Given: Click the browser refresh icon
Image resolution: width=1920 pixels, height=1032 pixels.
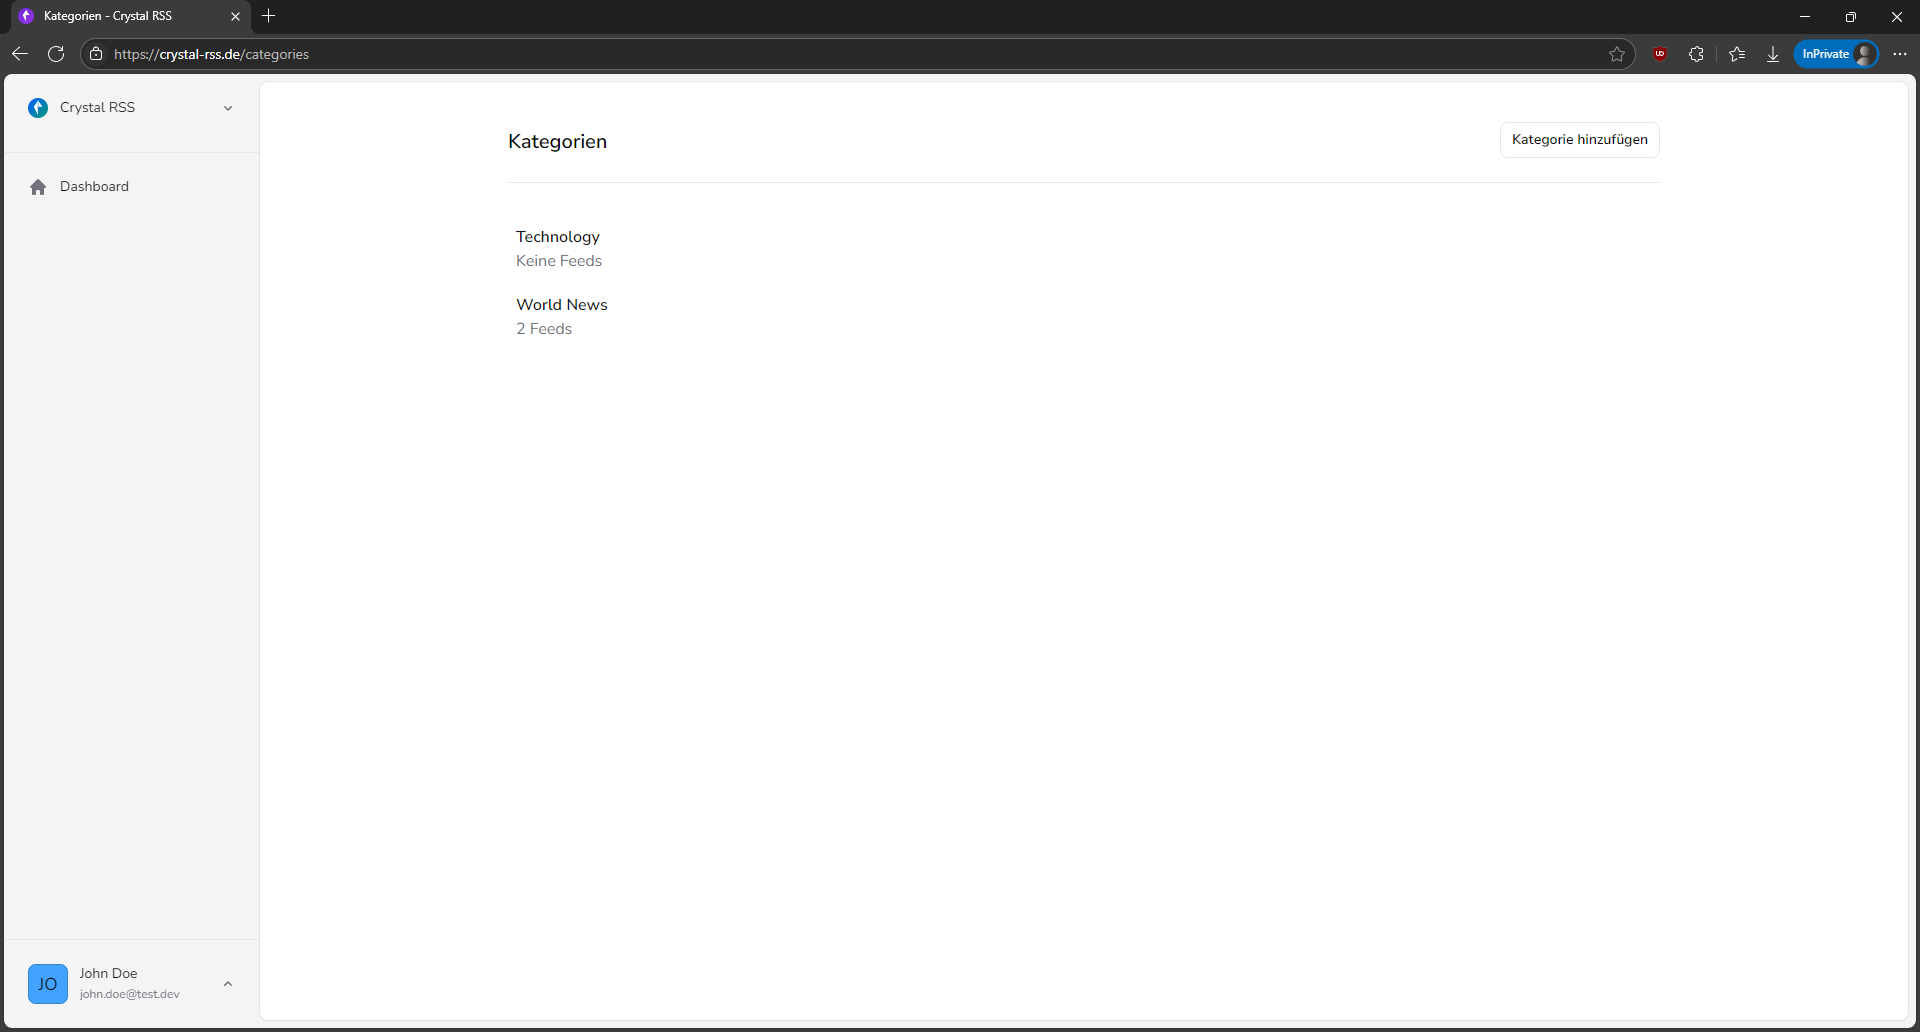Looking at the screenshot, I should coord(56,54).
